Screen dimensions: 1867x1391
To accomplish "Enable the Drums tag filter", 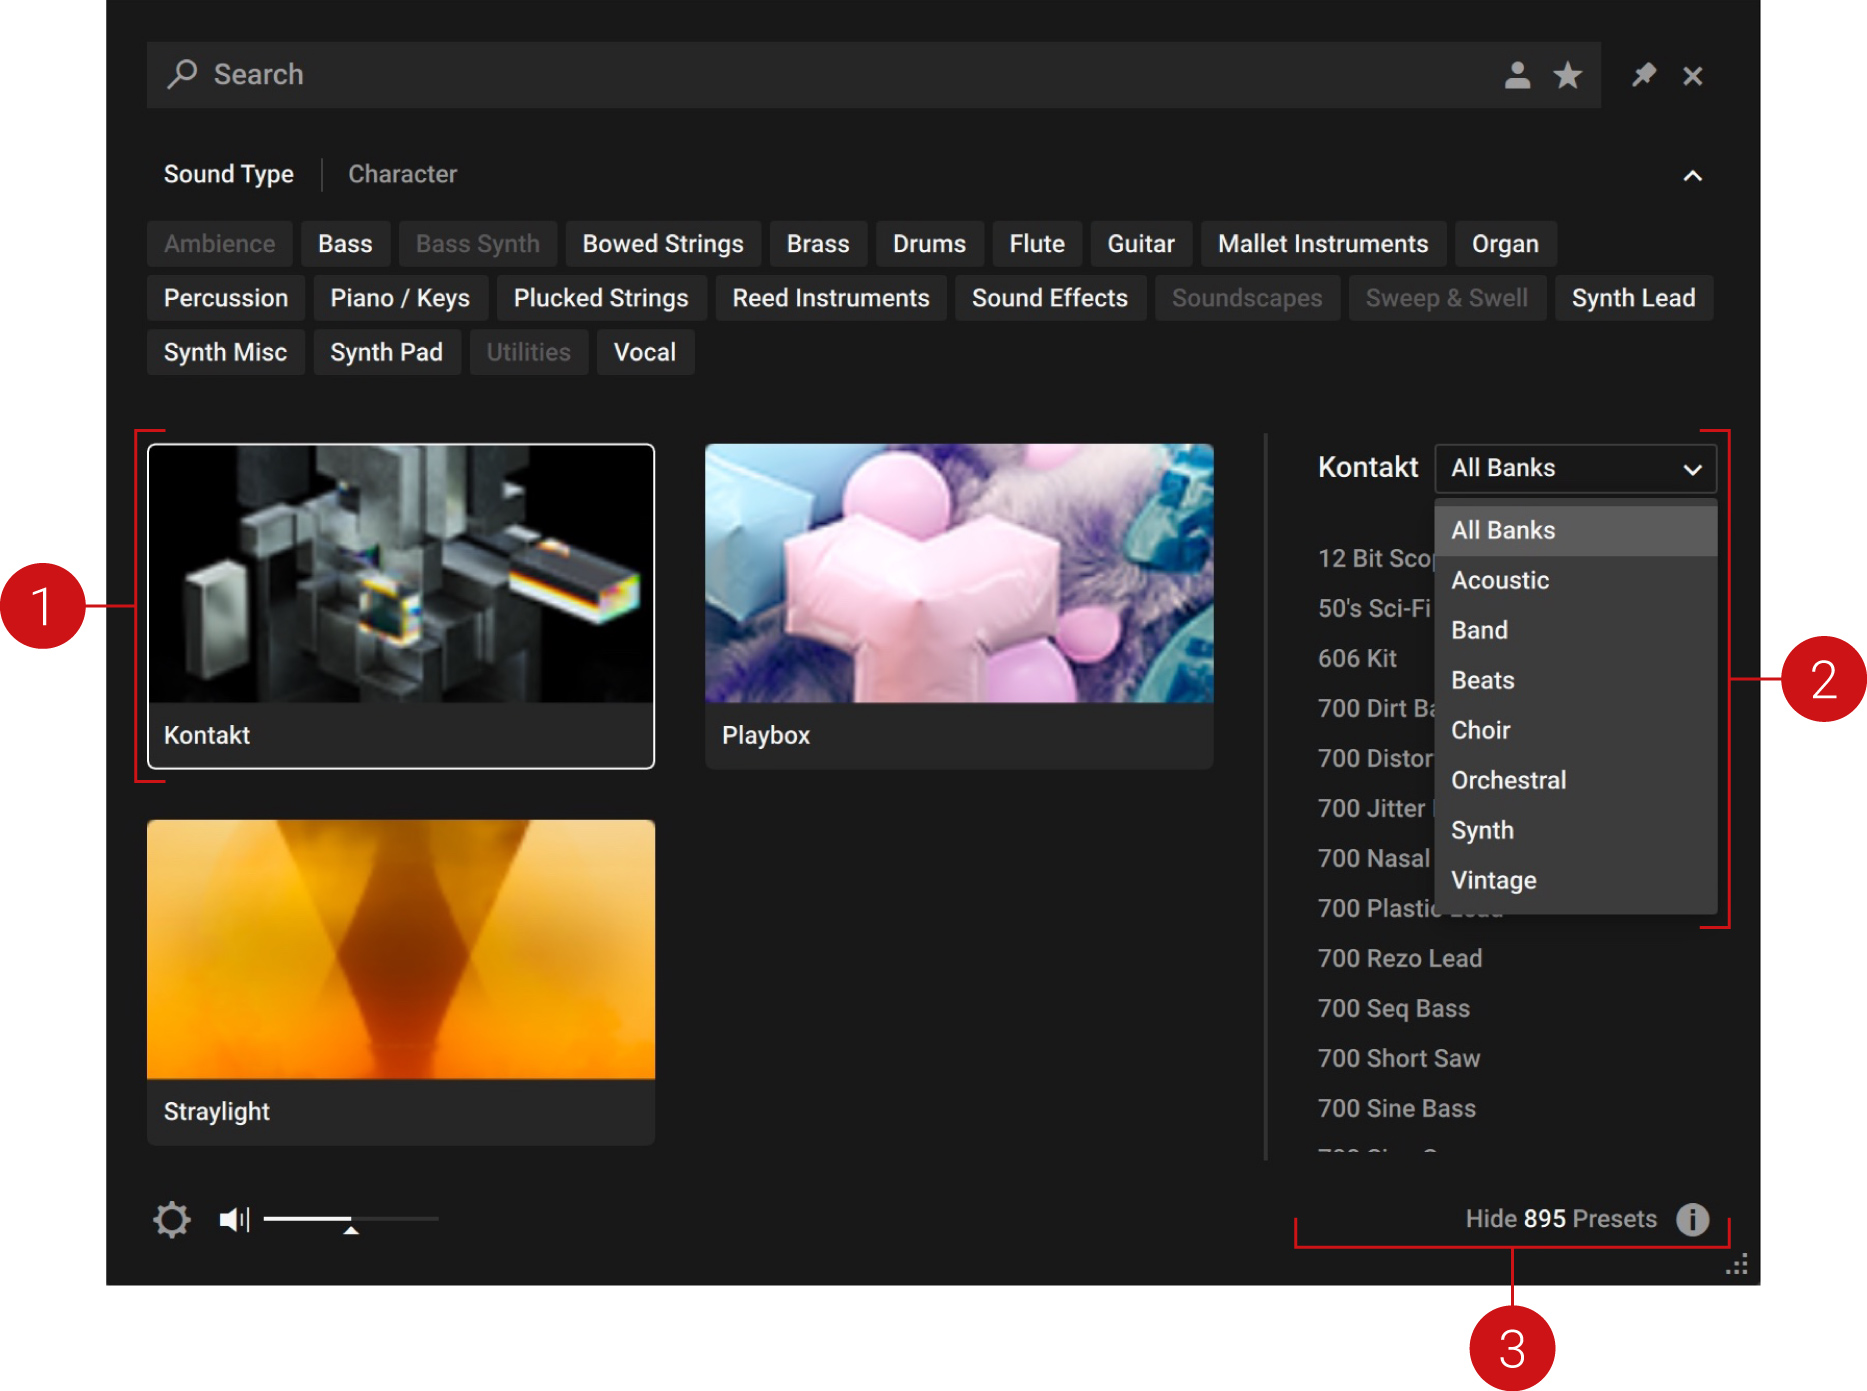I will [x=928, y=244].
